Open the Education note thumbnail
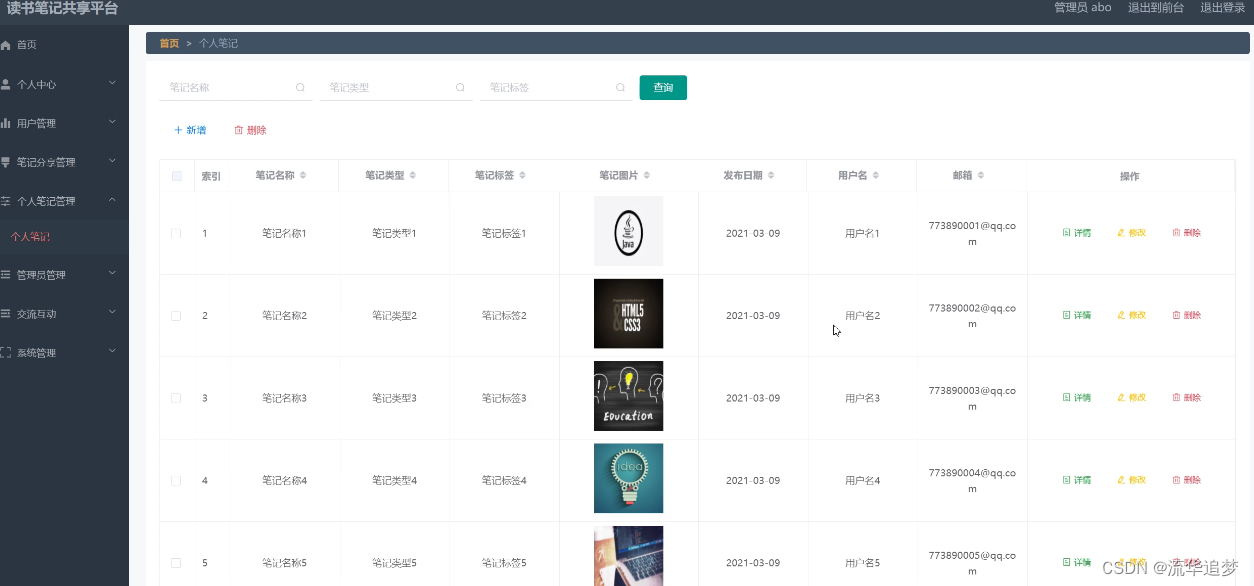 pos(628,396)
